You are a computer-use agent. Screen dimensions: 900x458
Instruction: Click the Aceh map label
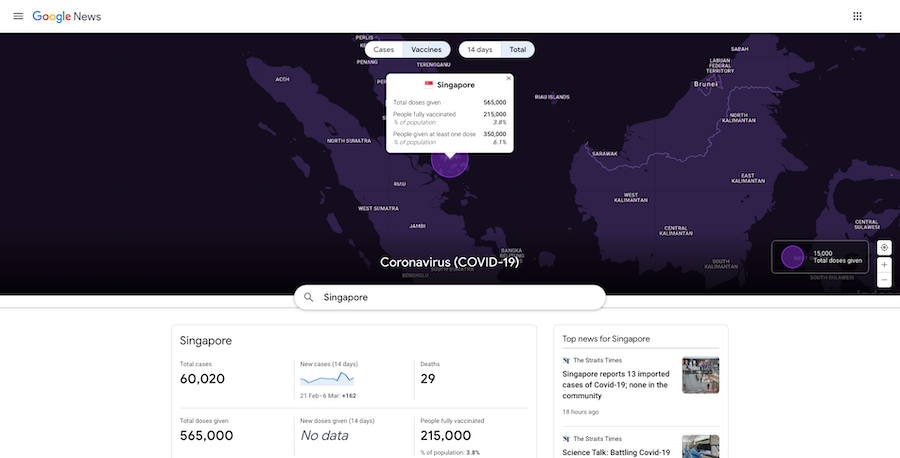(x=282, y=79)
